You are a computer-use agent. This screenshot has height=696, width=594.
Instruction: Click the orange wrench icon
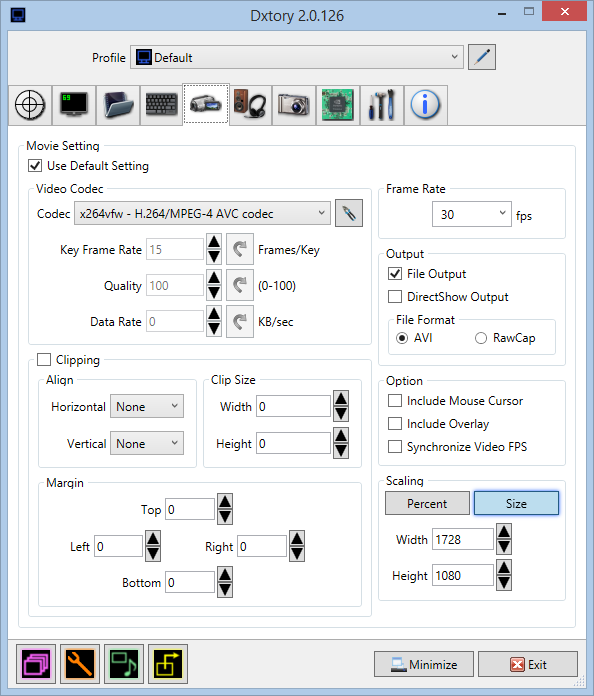click(80, 664)
